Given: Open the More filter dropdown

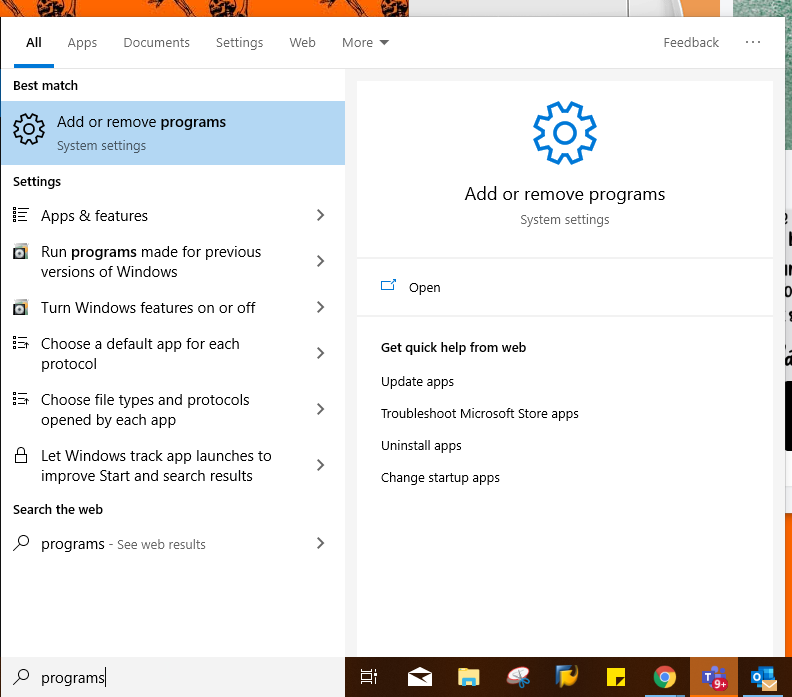Looking at the screenshot, I should coord(365,42).
